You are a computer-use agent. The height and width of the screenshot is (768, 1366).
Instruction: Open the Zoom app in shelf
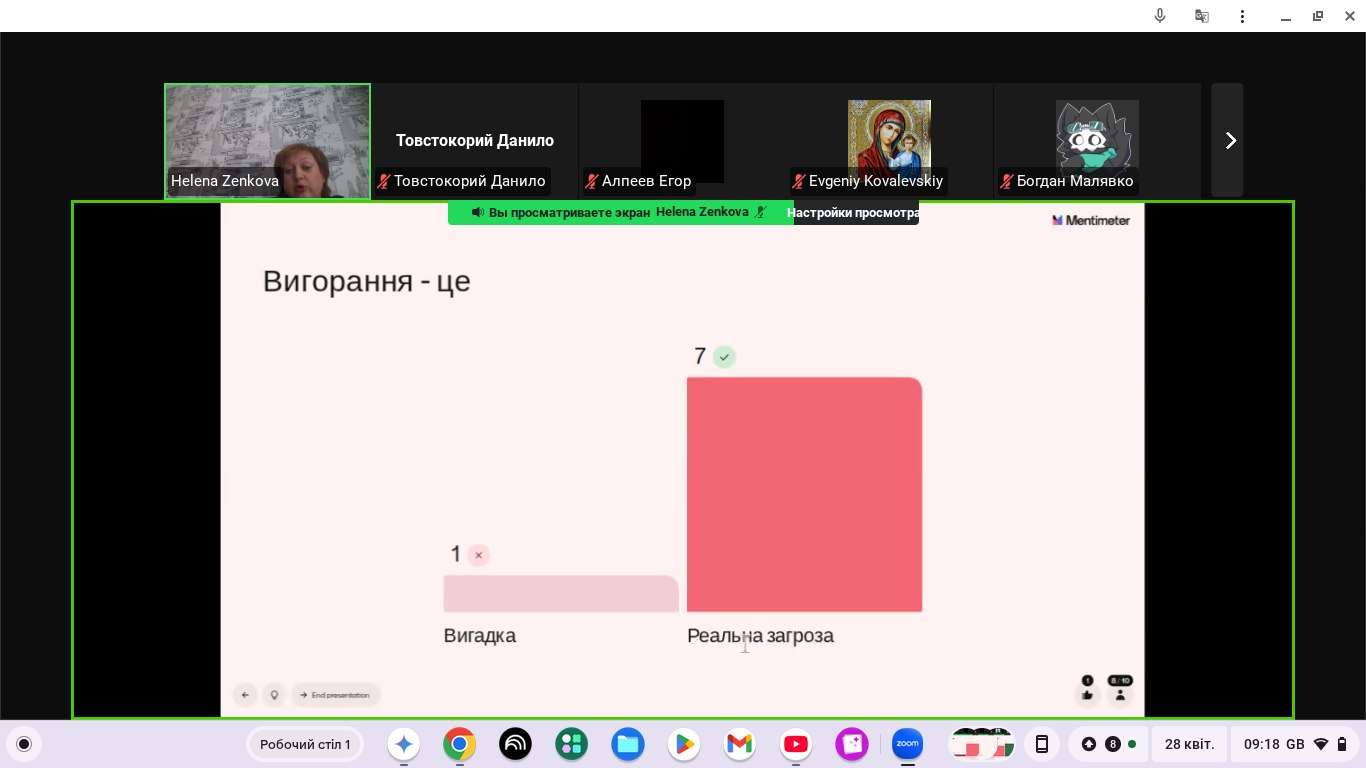coord(907,744)
